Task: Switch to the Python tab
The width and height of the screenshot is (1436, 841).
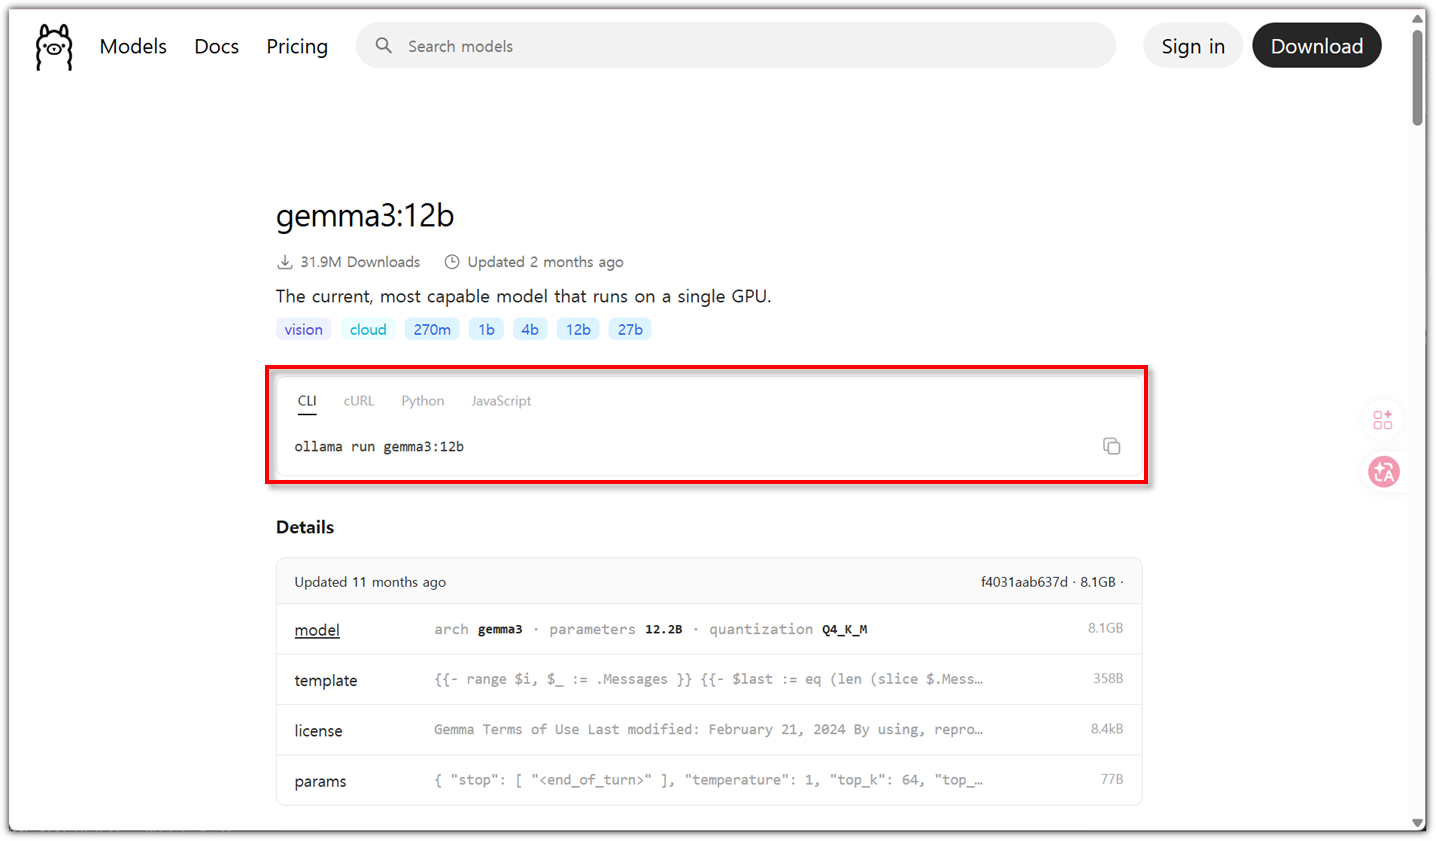Action: point(423,401)
